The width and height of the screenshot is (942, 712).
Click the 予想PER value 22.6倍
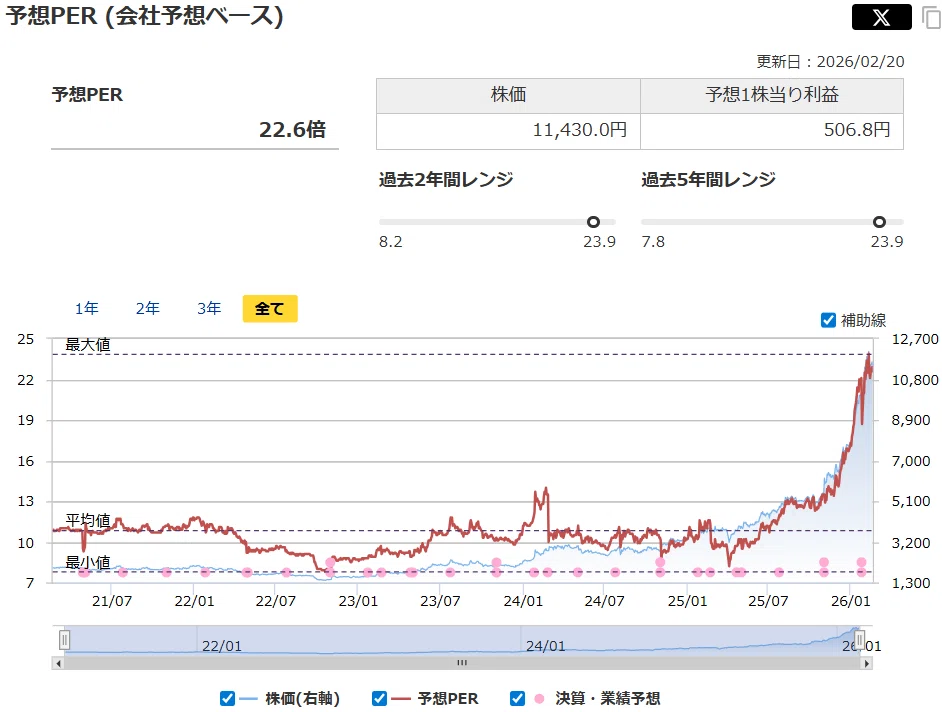pyautogui.click(x=293, y=129)
